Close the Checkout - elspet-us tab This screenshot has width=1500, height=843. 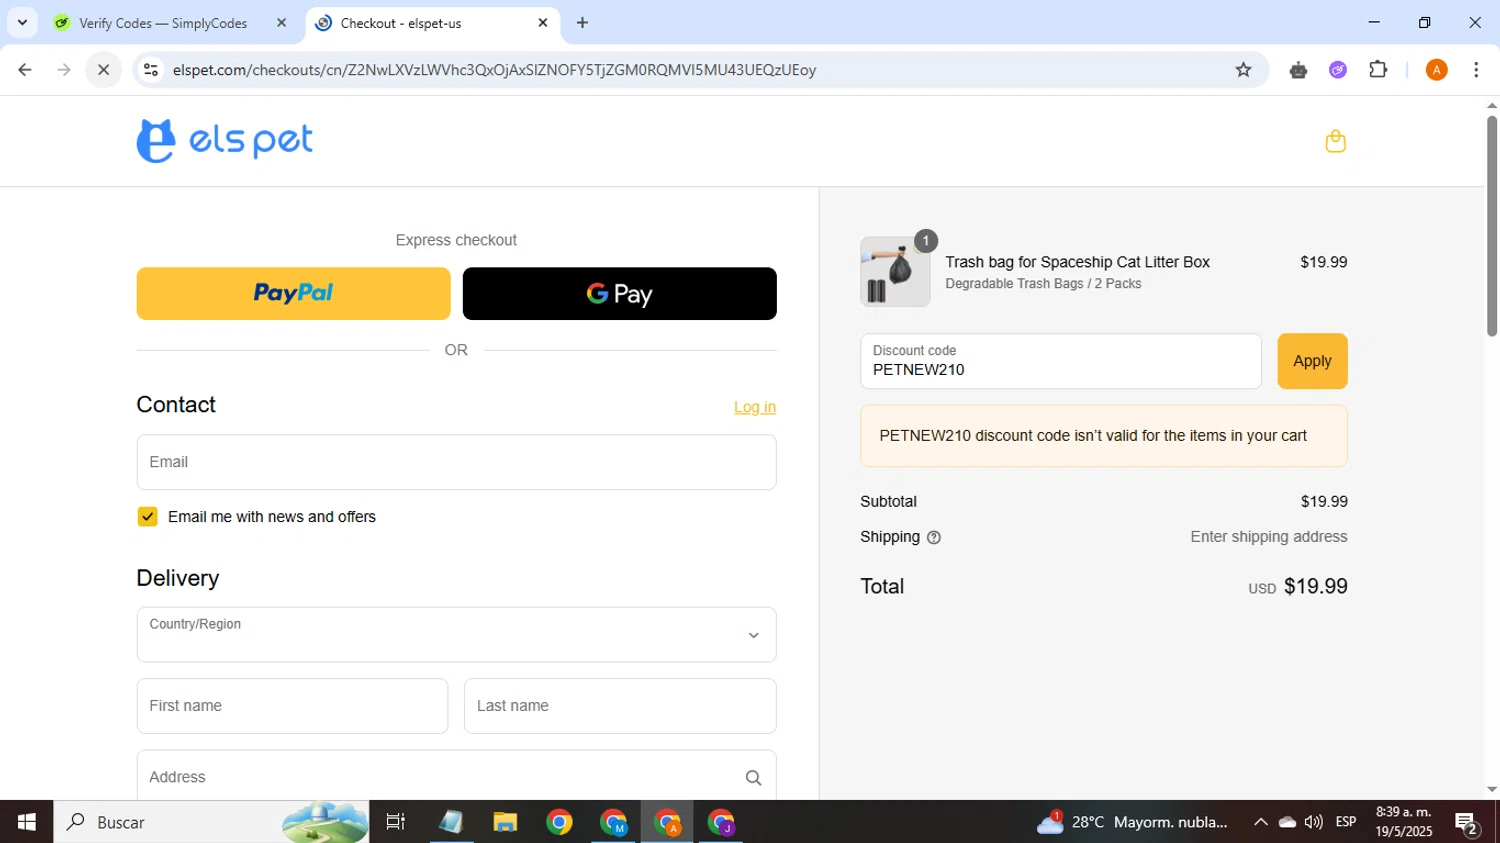click(x=543, y=22)
